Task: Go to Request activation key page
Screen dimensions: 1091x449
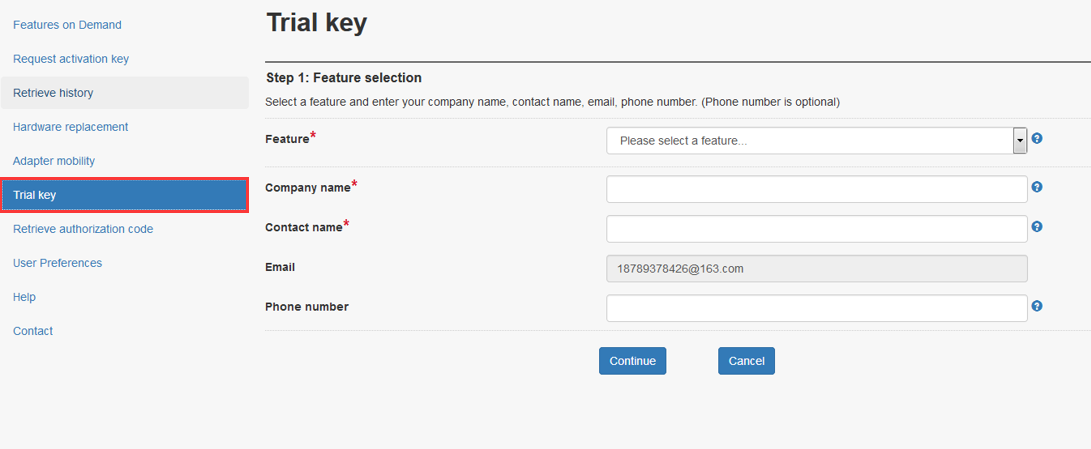Action: pyautogui.click(x=71, y=59)
